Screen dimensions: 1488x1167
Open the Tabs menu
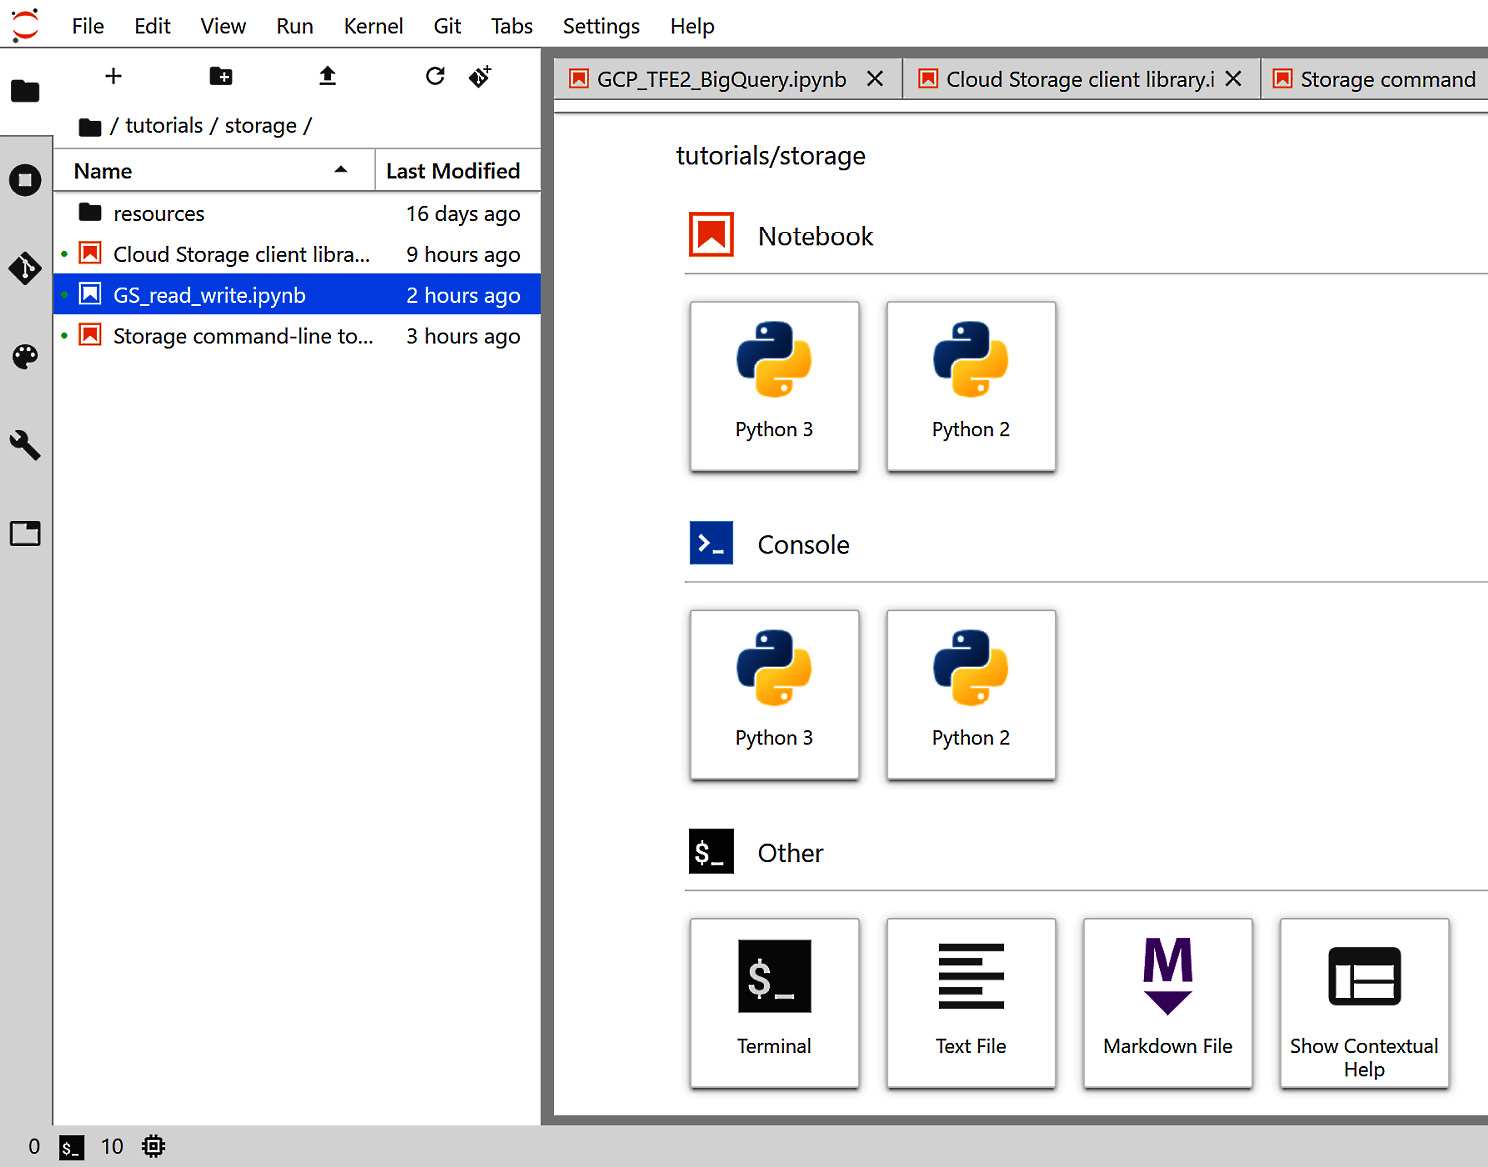[x=512, y=26]
